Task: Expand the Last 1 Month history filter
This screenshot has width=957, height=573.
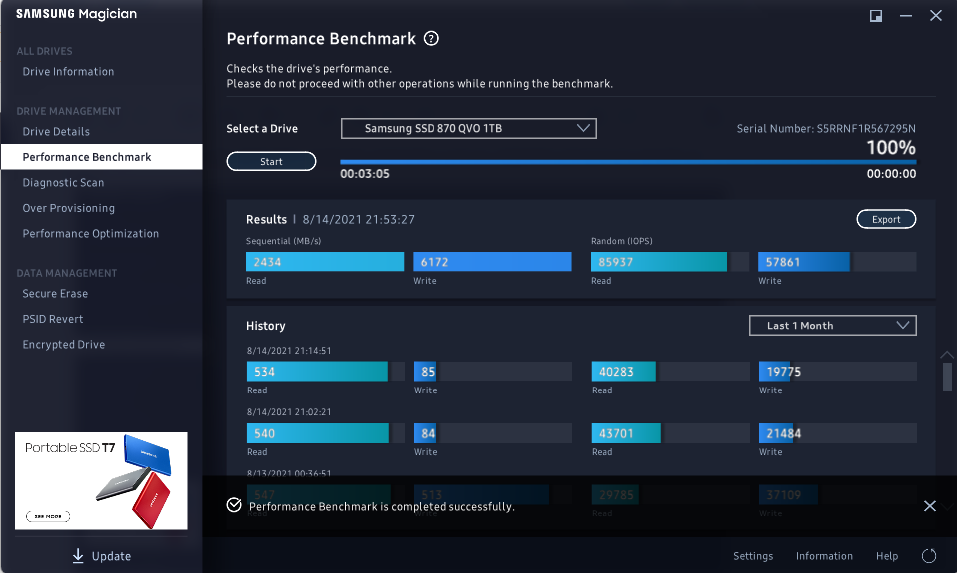Action: tap(832, 326)
